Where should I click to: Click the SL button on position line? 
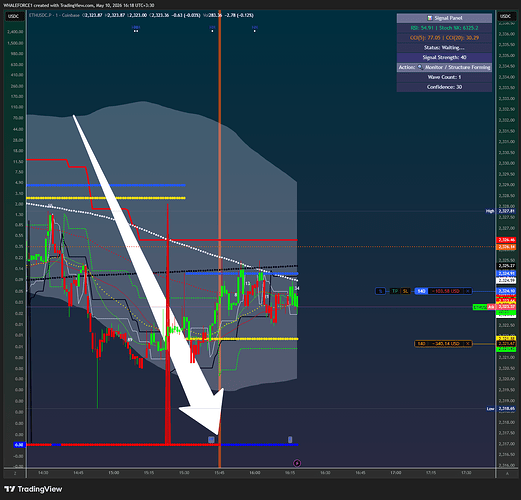[405, 291]
